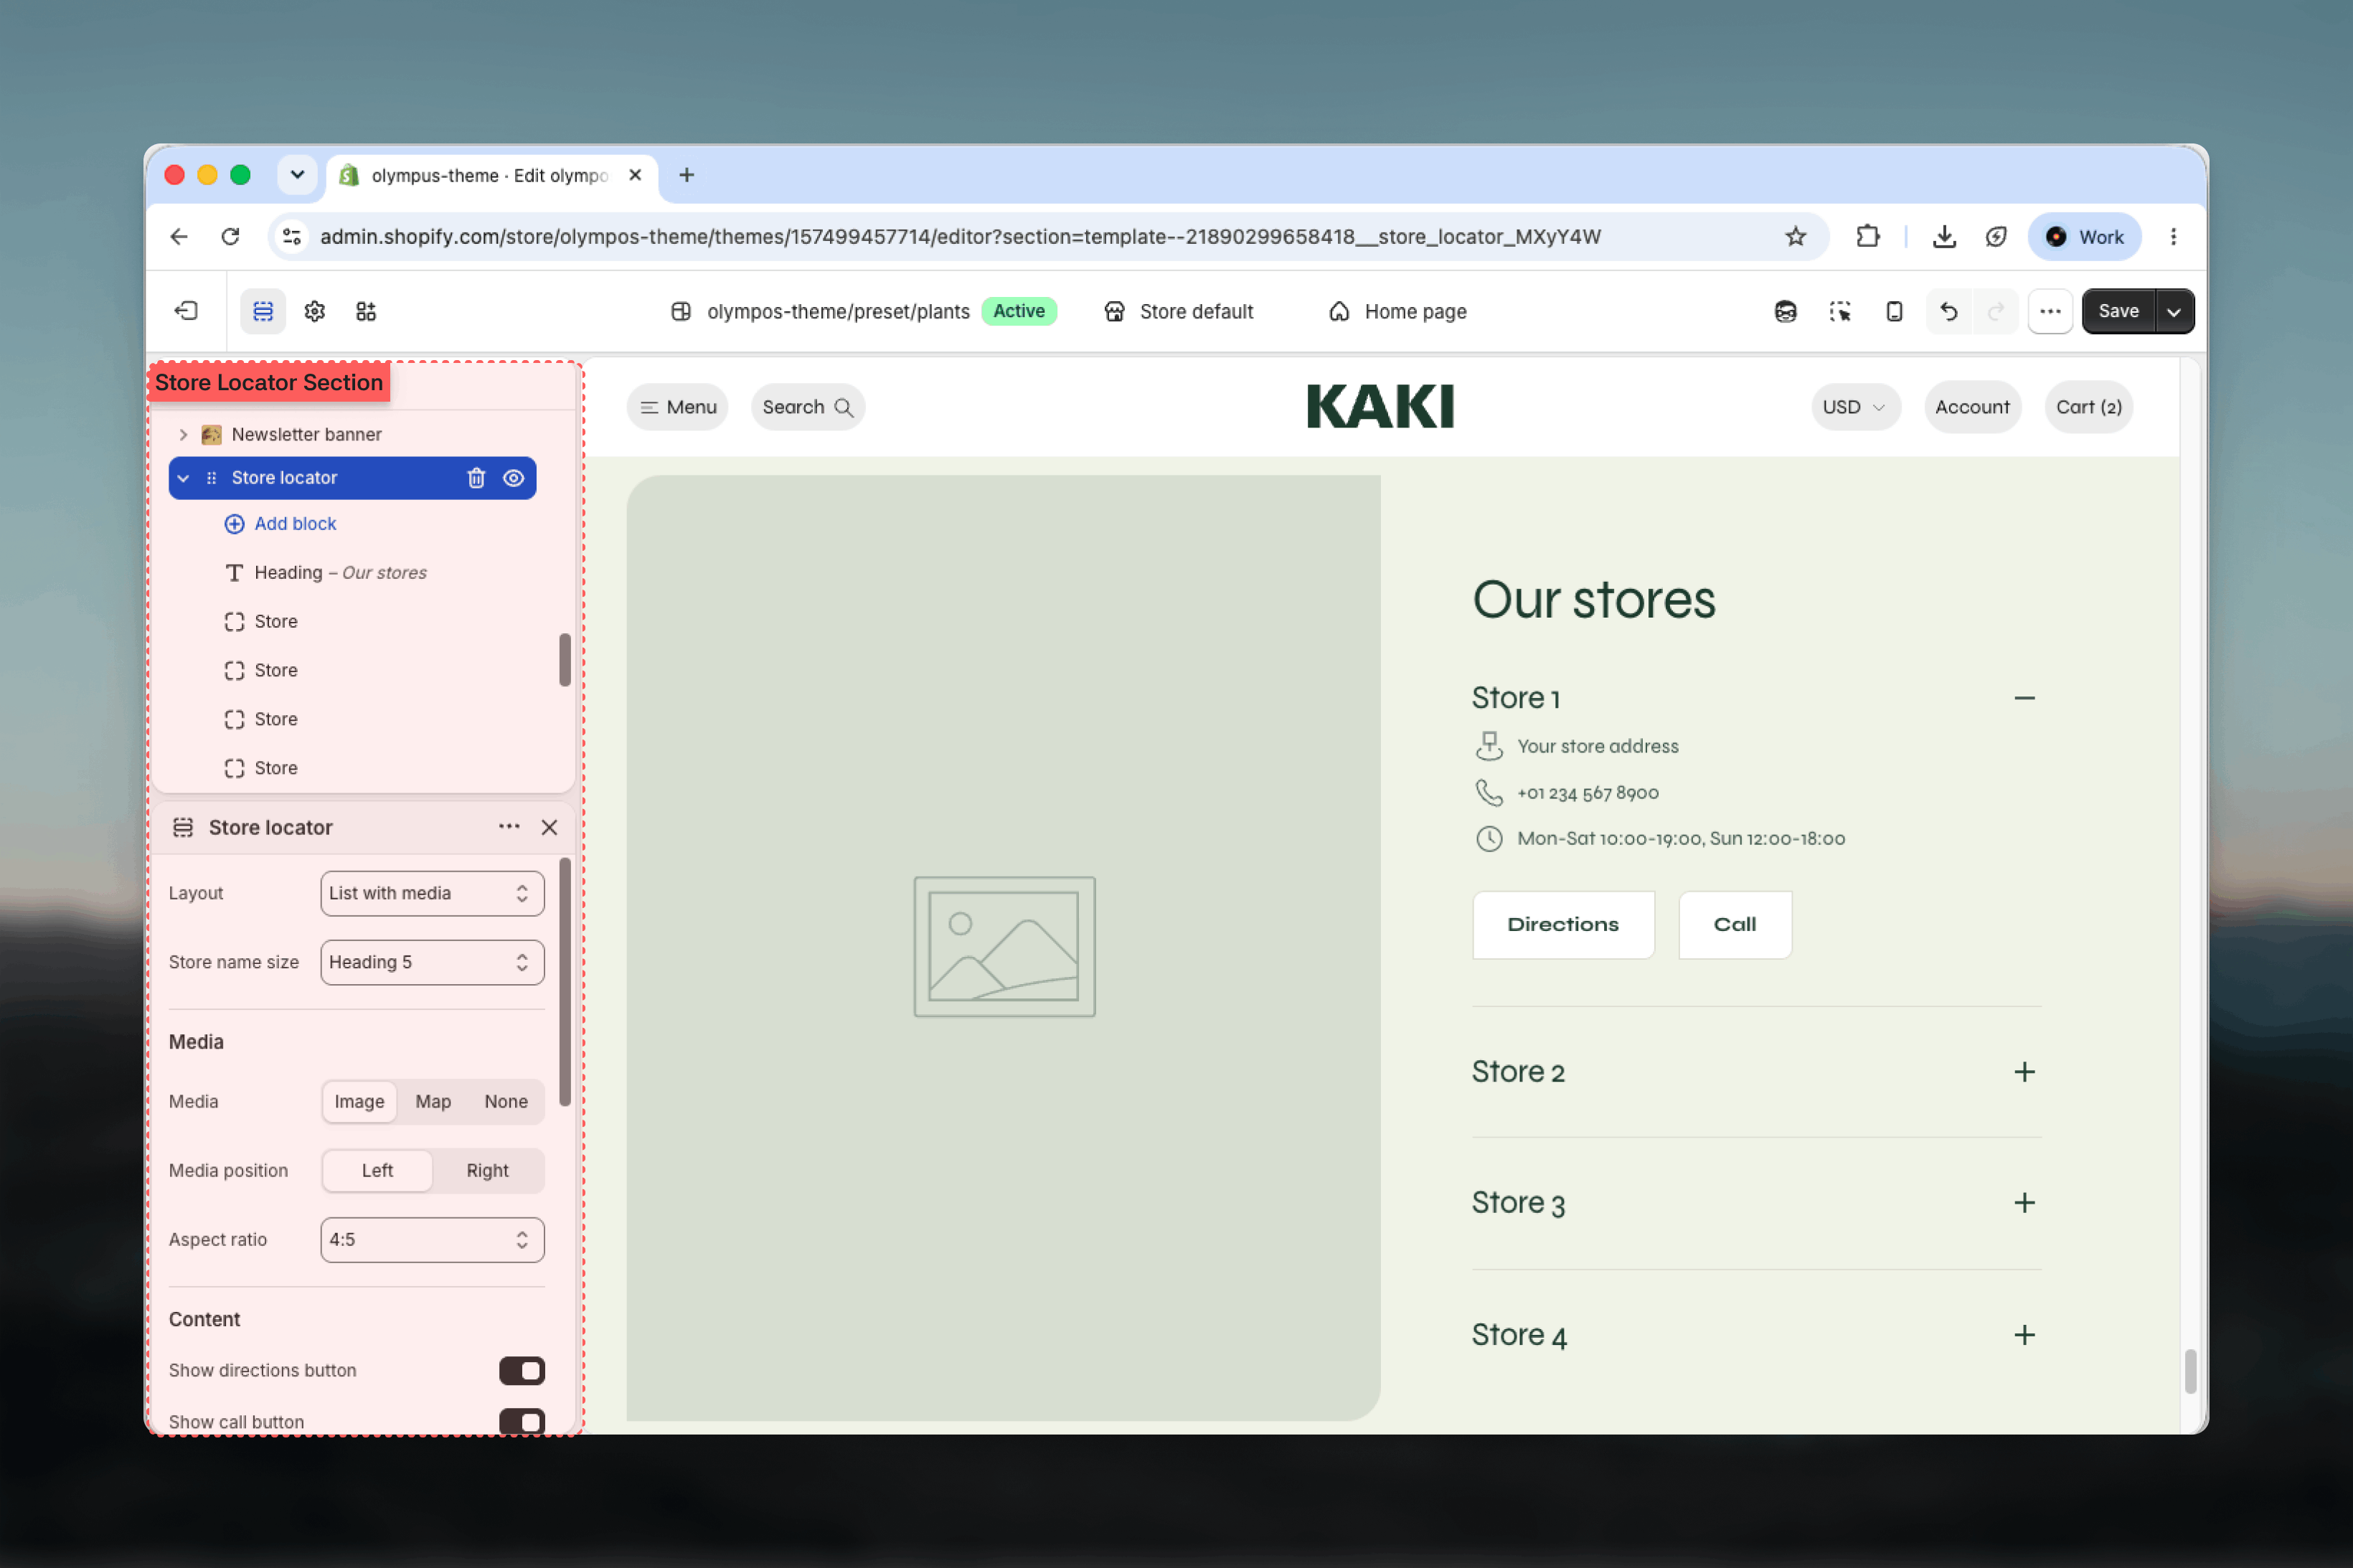Open the preview Menu button

(x=678, y=407)
